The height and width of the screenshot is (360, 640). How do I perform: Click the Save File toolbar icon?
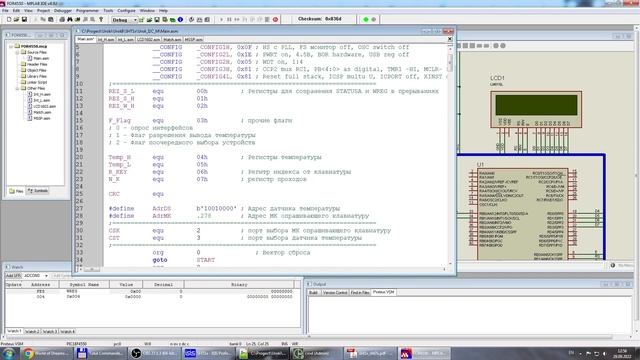point(24,19)
